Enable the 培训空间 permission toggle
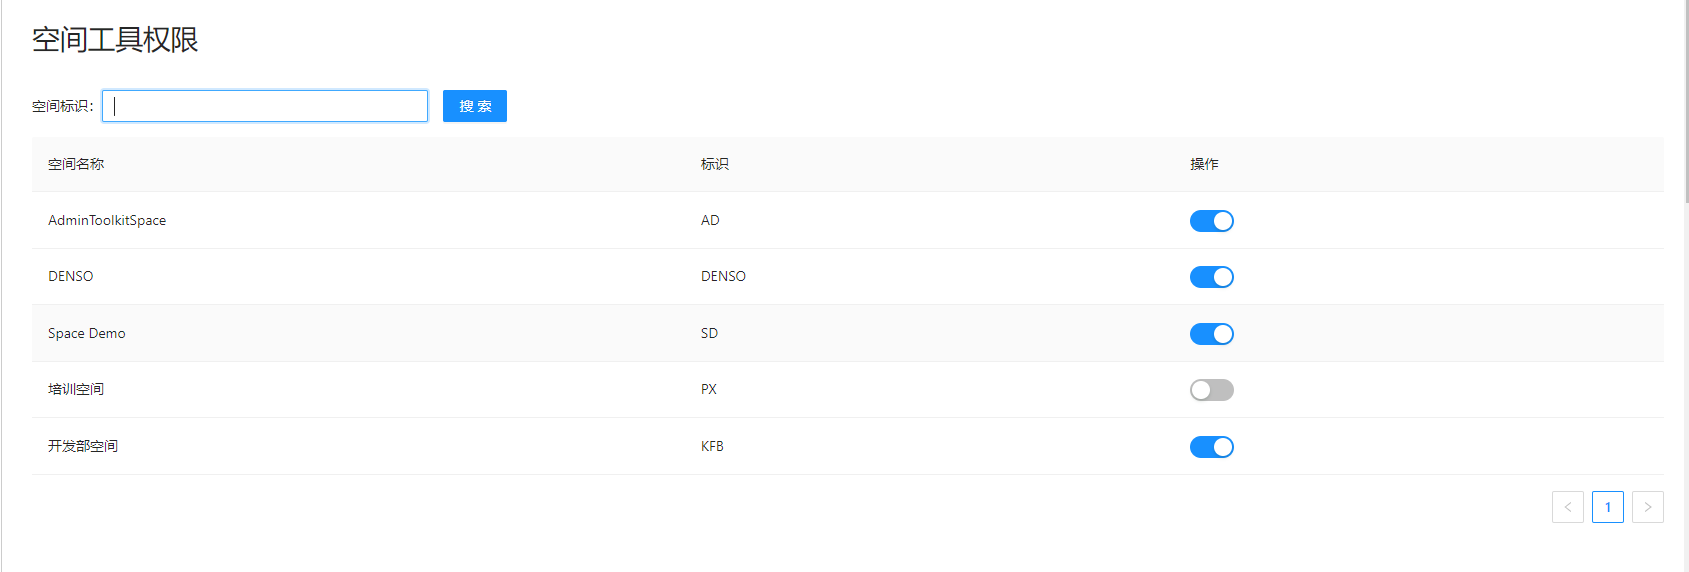Viewport: 1689px width, 572px height. (x=1211, y=390)
